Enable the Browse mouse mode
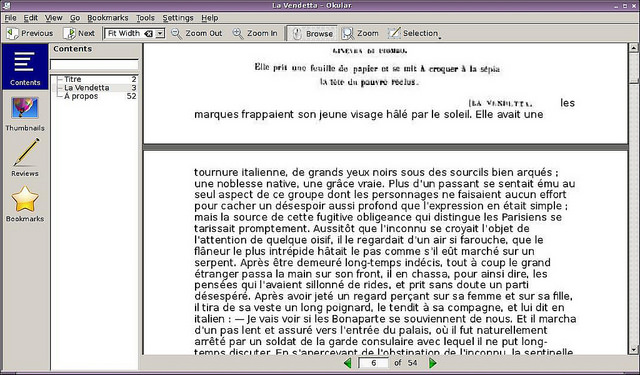This screenshot has width=640, height=375. tap(312, 33)
